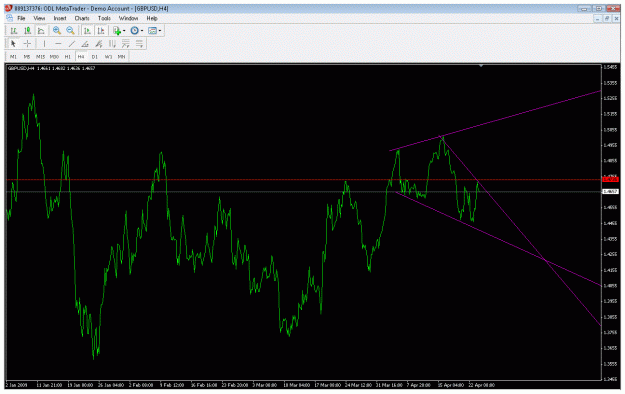This screenshot has width=625, height=394.
Task: Select the vertical cycle lines tool
Action: pyautogui.click(x=112, y=43)
